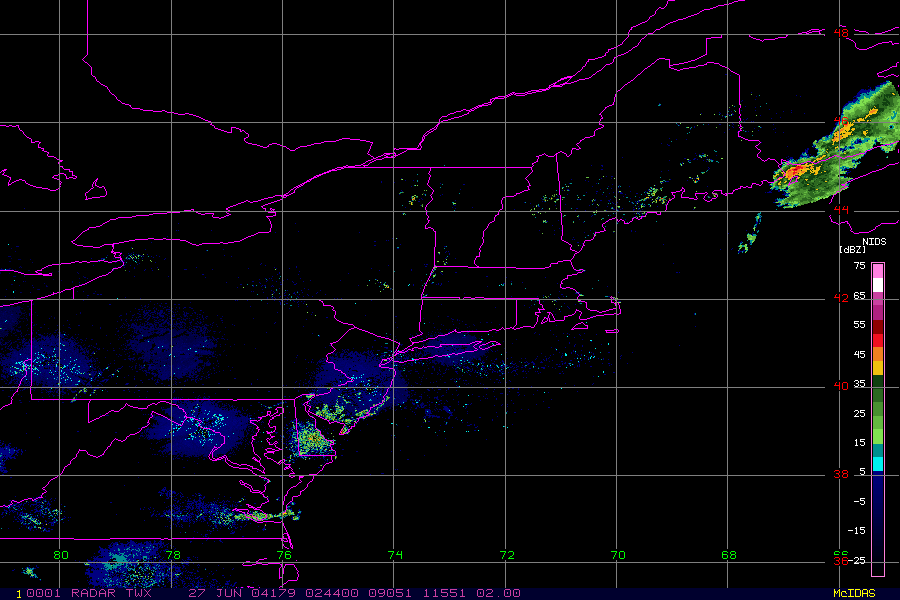
Task: Select the green 68 longitude label
Action: coord(728,555)
